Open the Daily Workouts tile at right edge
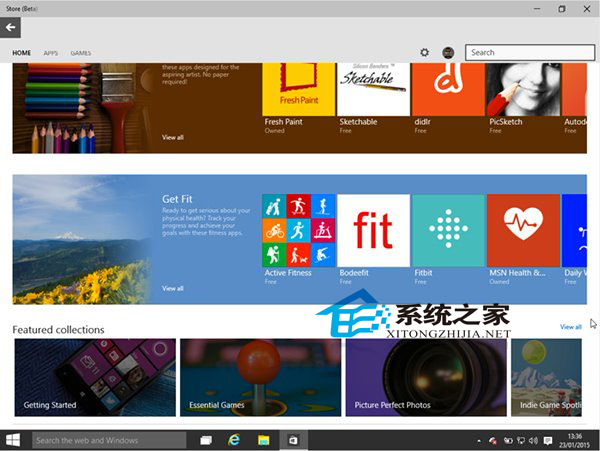Image resolution: width=600 pixels, height=451 pixels. pos(574,240)
